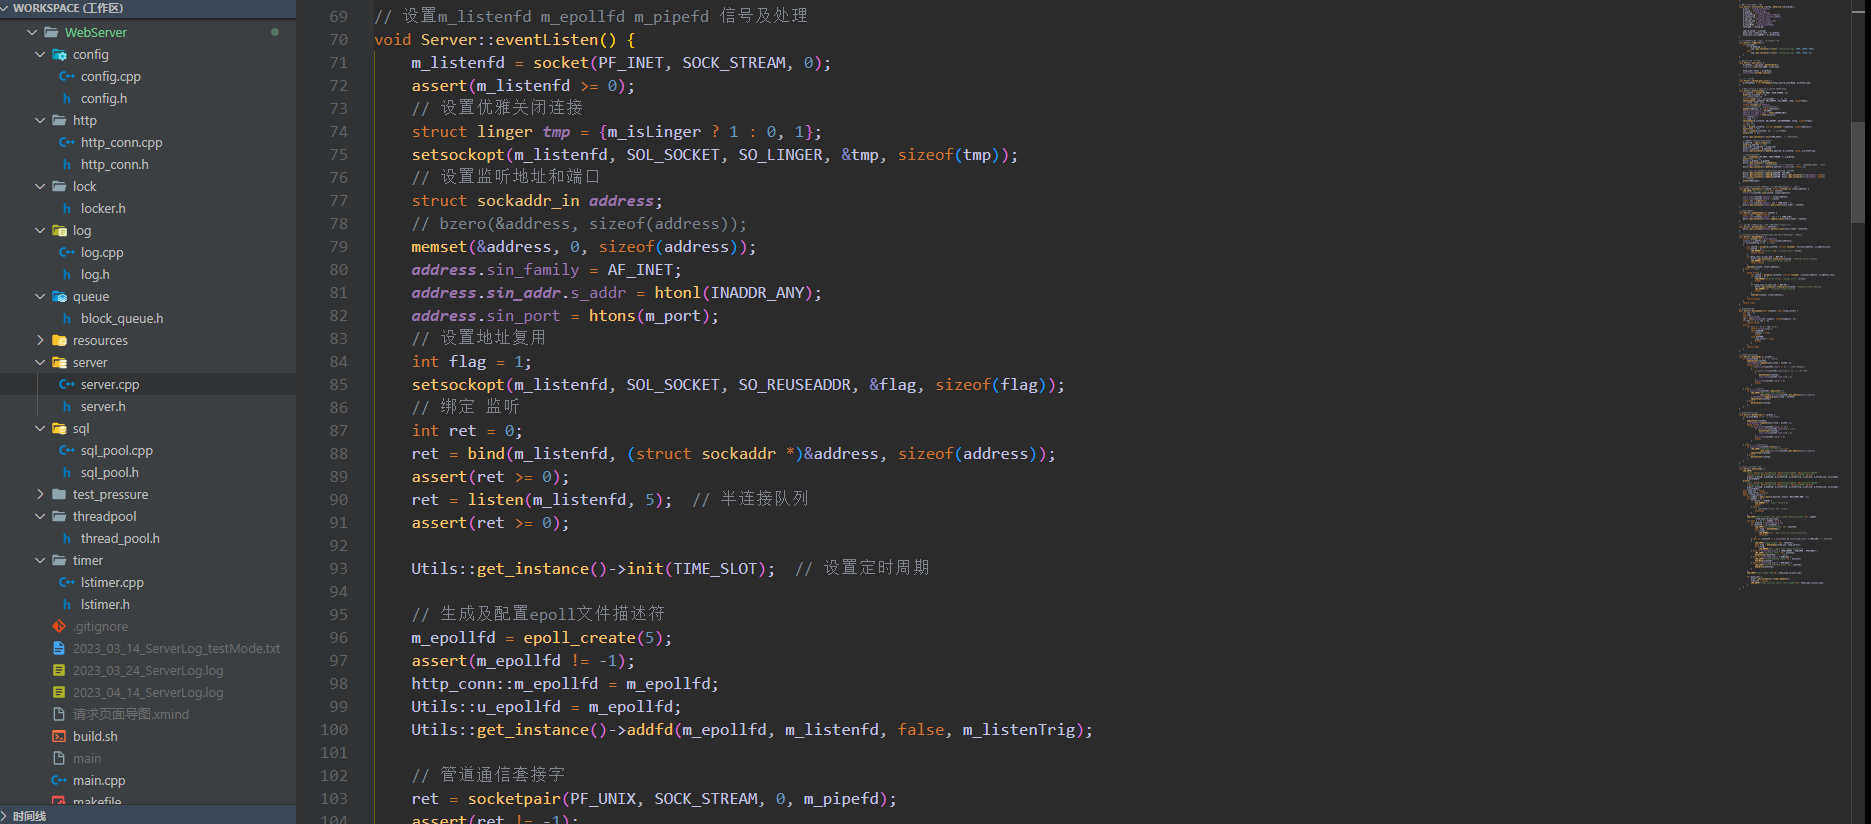Expand the resources folder chevron
The width and height of the screenshot is (1871, 824).
tap(40, 340)
